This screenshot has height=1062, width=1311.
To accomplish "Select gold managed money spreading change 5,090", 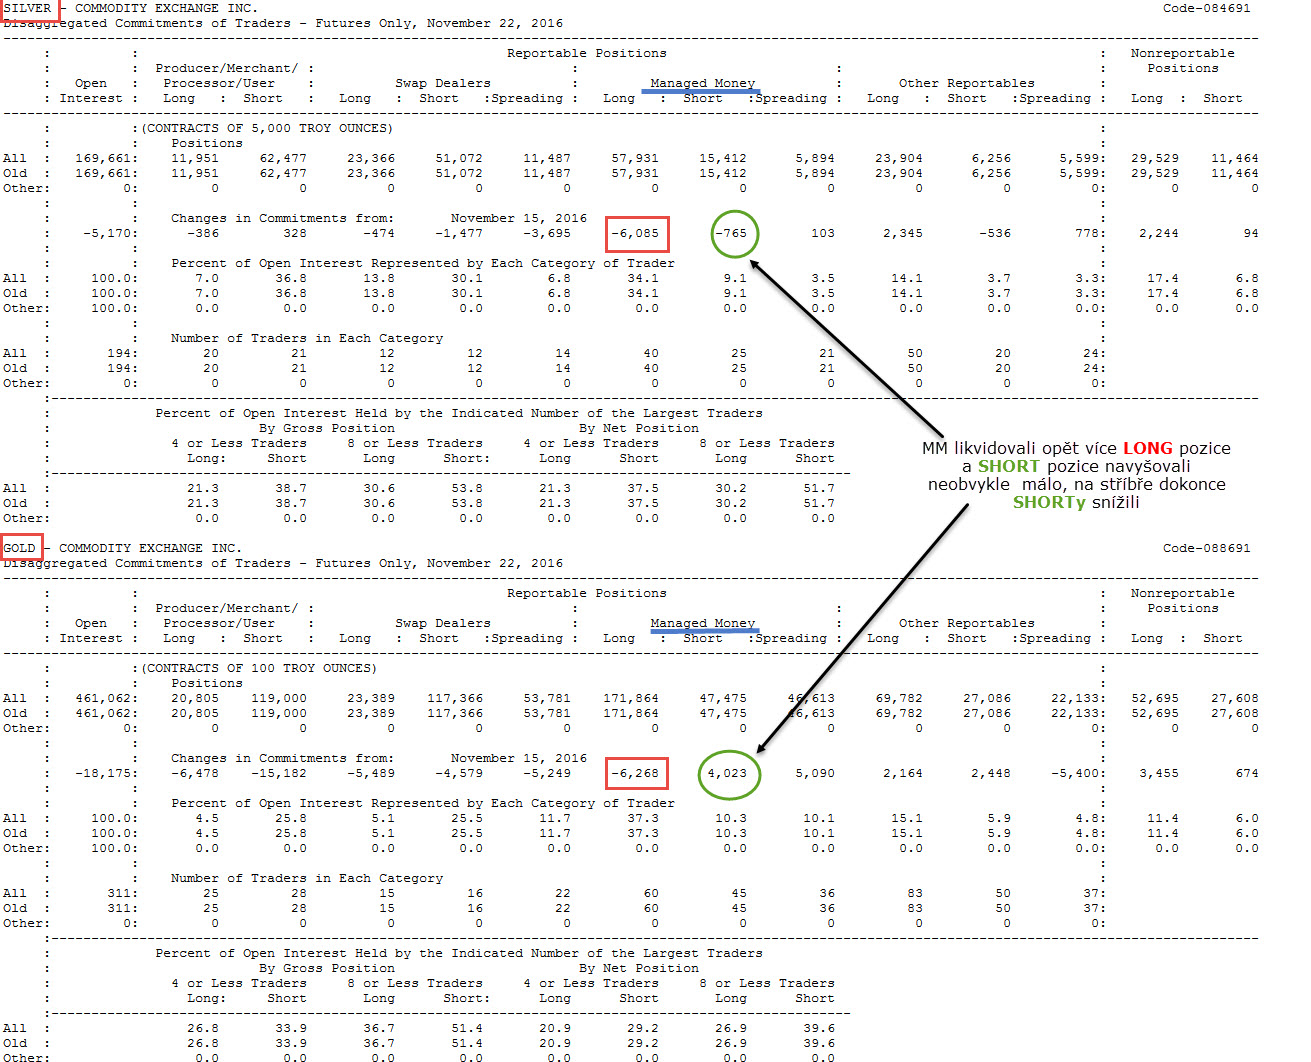I will click(814, 773).
